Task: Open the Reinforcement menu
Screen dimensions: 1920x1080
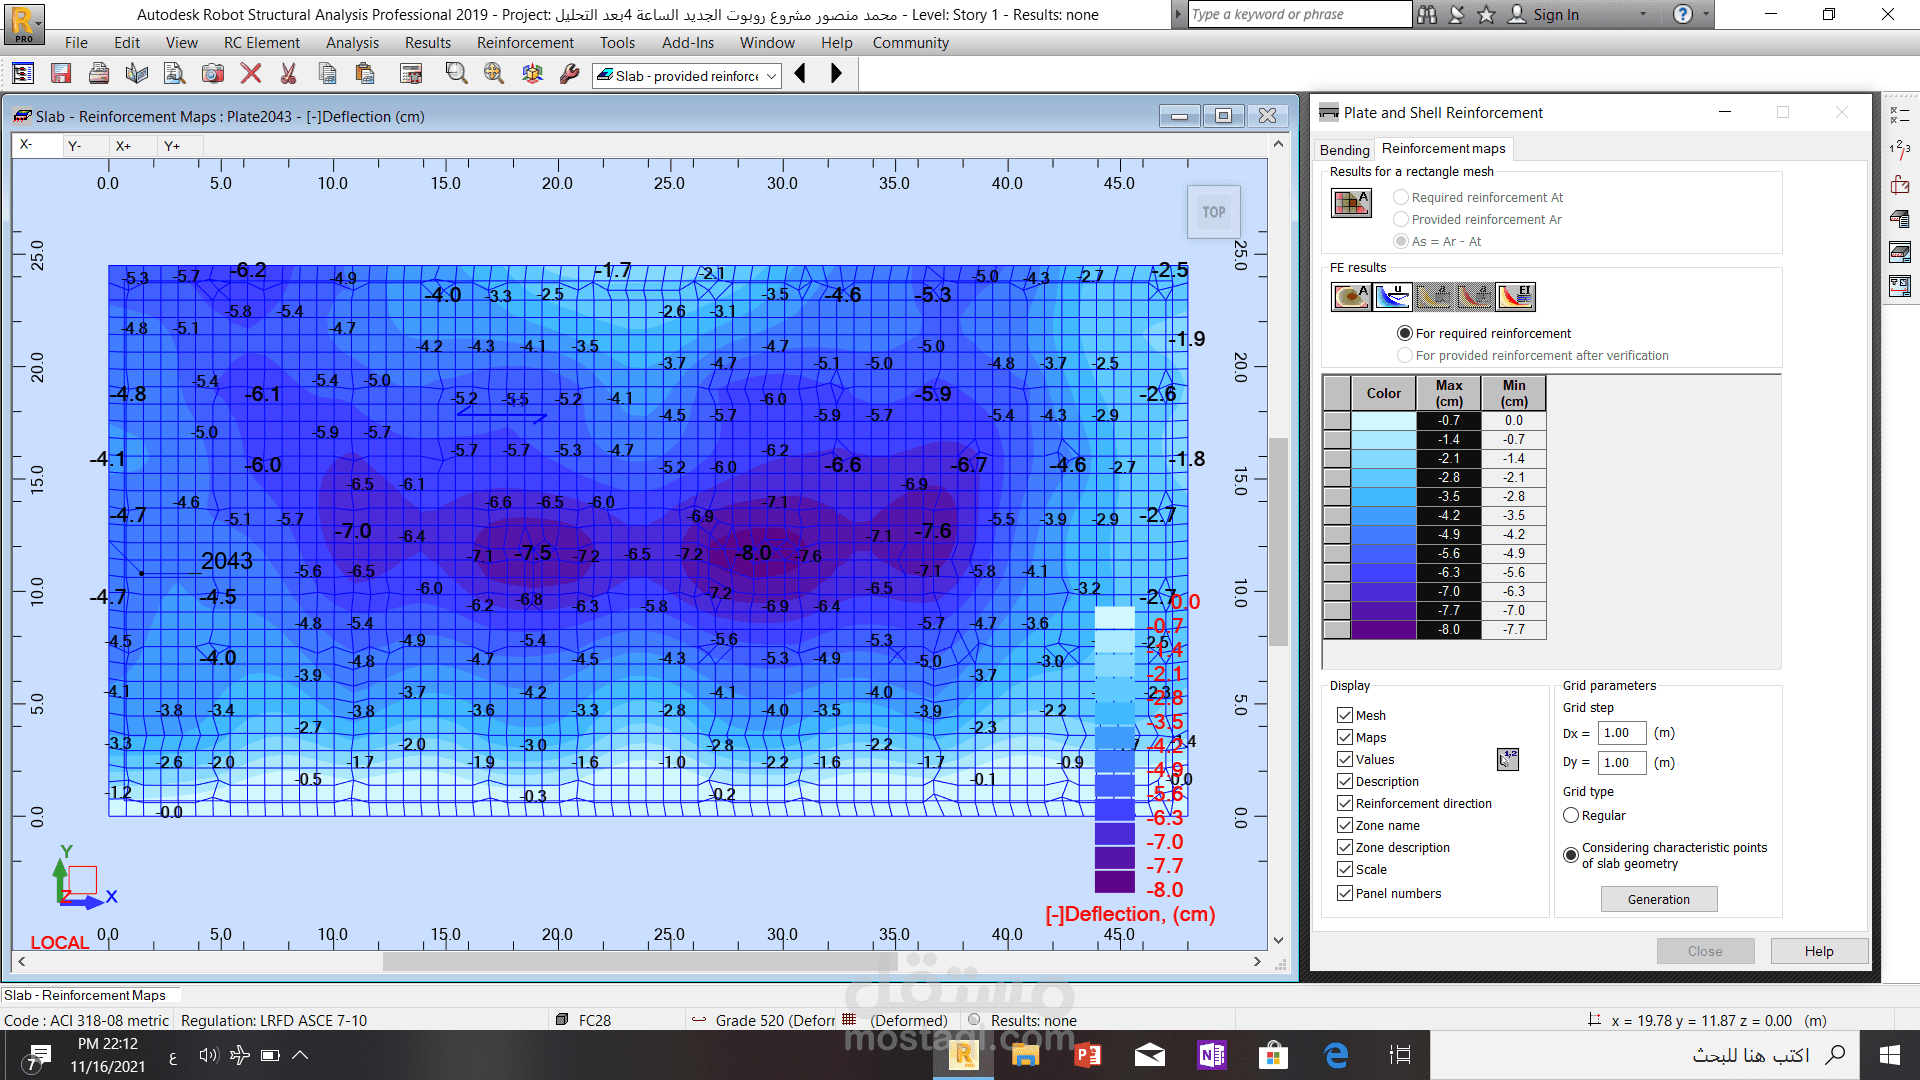Action: click(525, 43)
